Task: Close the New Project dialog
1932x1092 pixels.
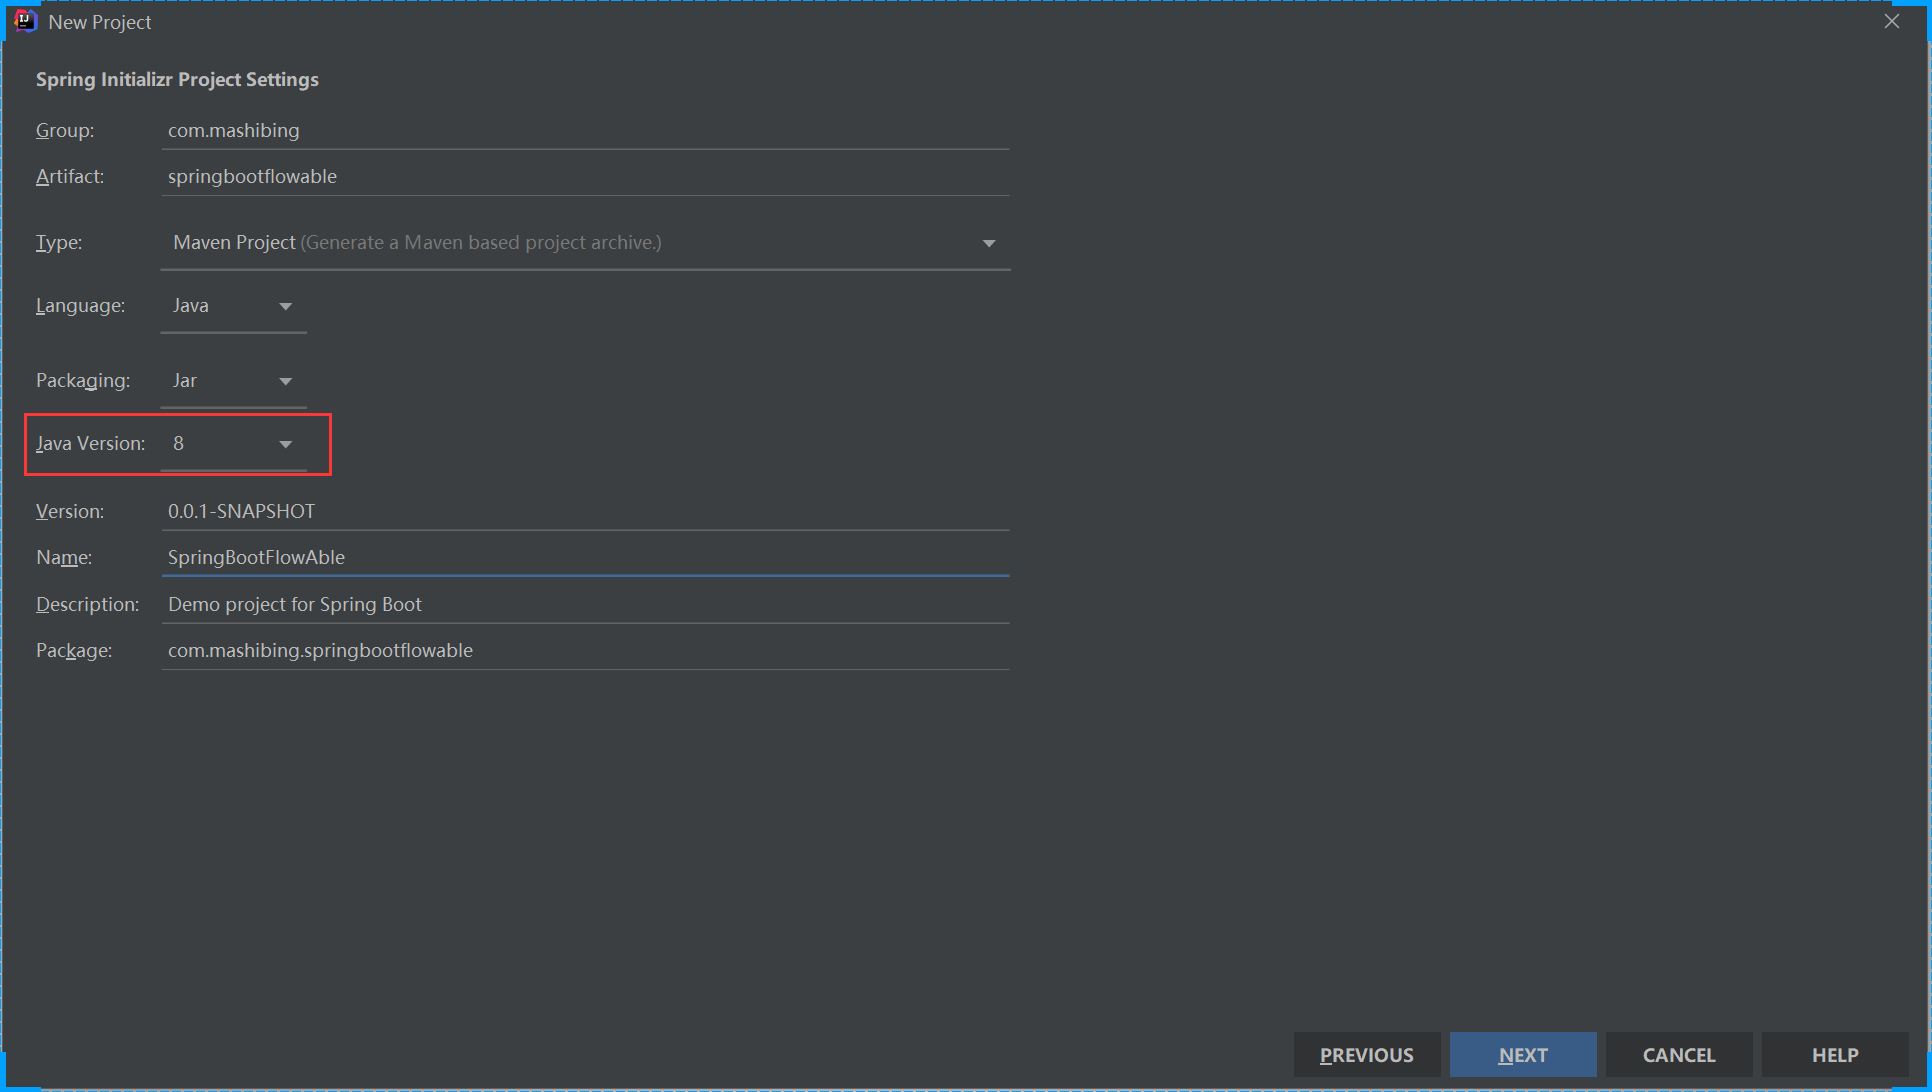Action: coord(1891,21)
